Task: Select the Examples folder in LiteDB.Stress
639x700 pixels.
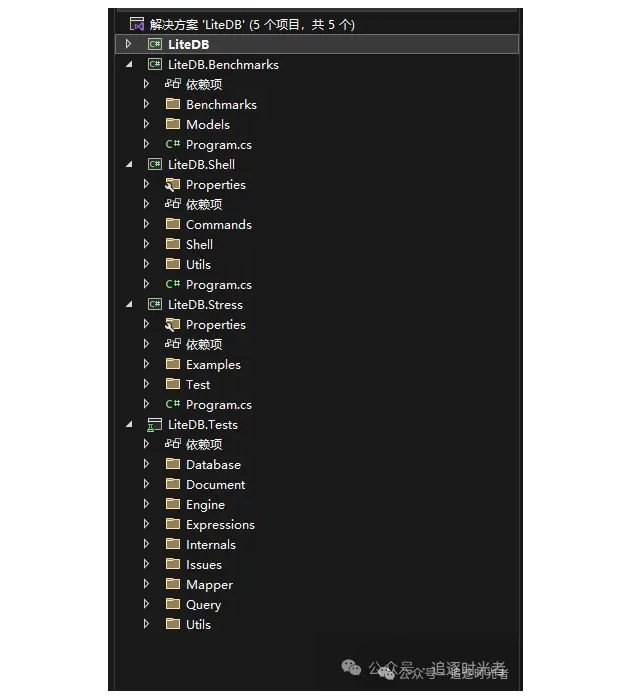Action: tap(213, 364)
